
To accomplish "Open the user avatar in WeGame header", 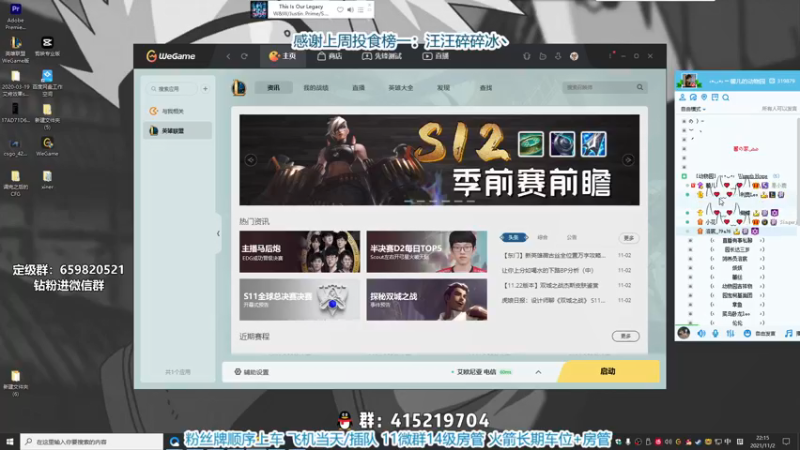I will [574, 56].
